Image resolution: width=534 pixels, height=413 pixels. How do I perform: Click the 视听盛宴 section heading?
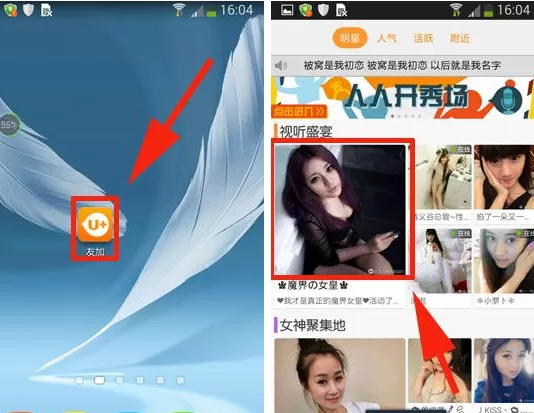(x=306, y=132)
